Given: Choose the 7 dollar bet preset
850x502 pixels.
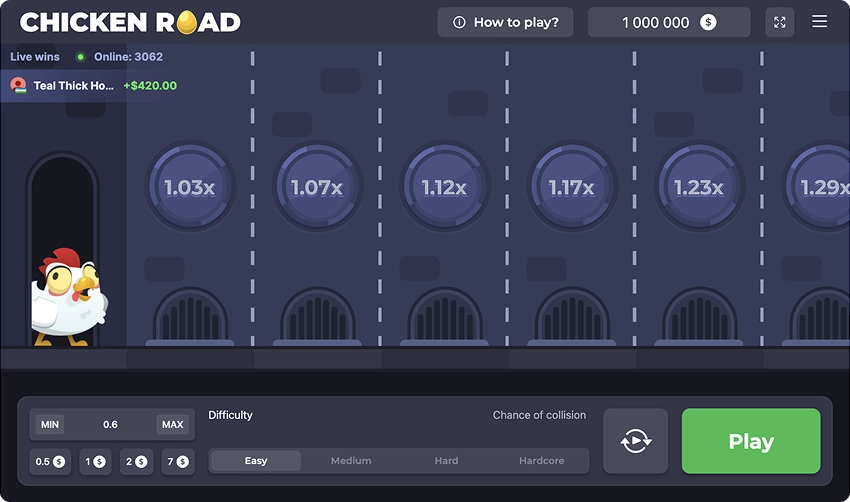Looking at the screenshot, I should (x=178, y=462).
